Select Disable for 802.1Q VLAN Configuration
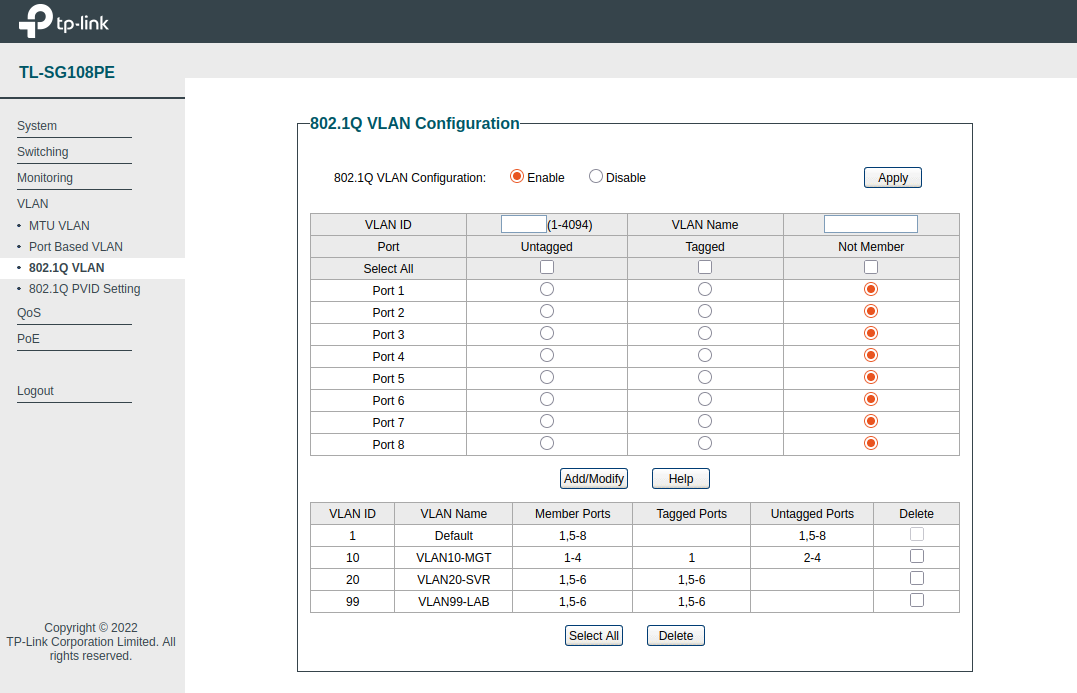 [595, 176]
